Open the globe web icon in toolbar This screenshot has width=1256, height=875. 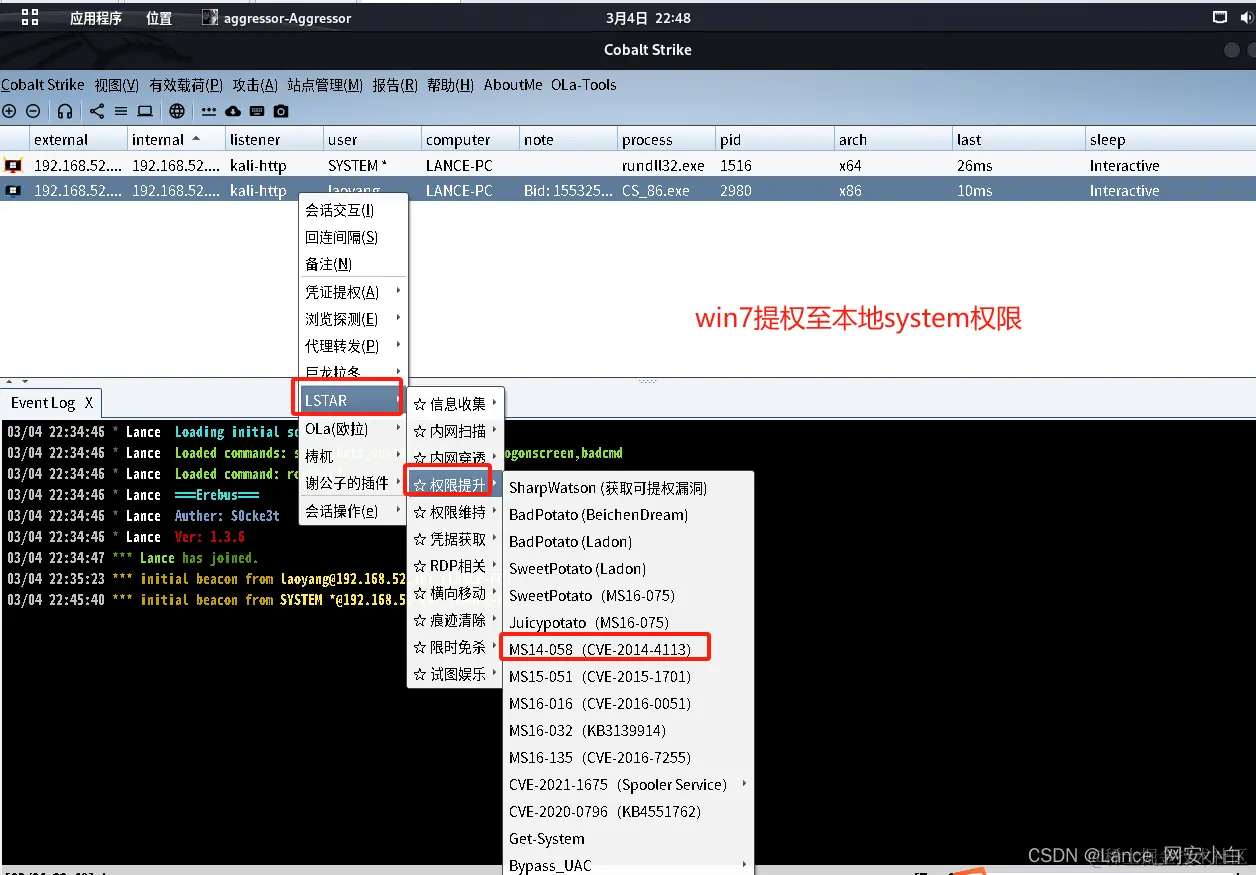[177, 111]
